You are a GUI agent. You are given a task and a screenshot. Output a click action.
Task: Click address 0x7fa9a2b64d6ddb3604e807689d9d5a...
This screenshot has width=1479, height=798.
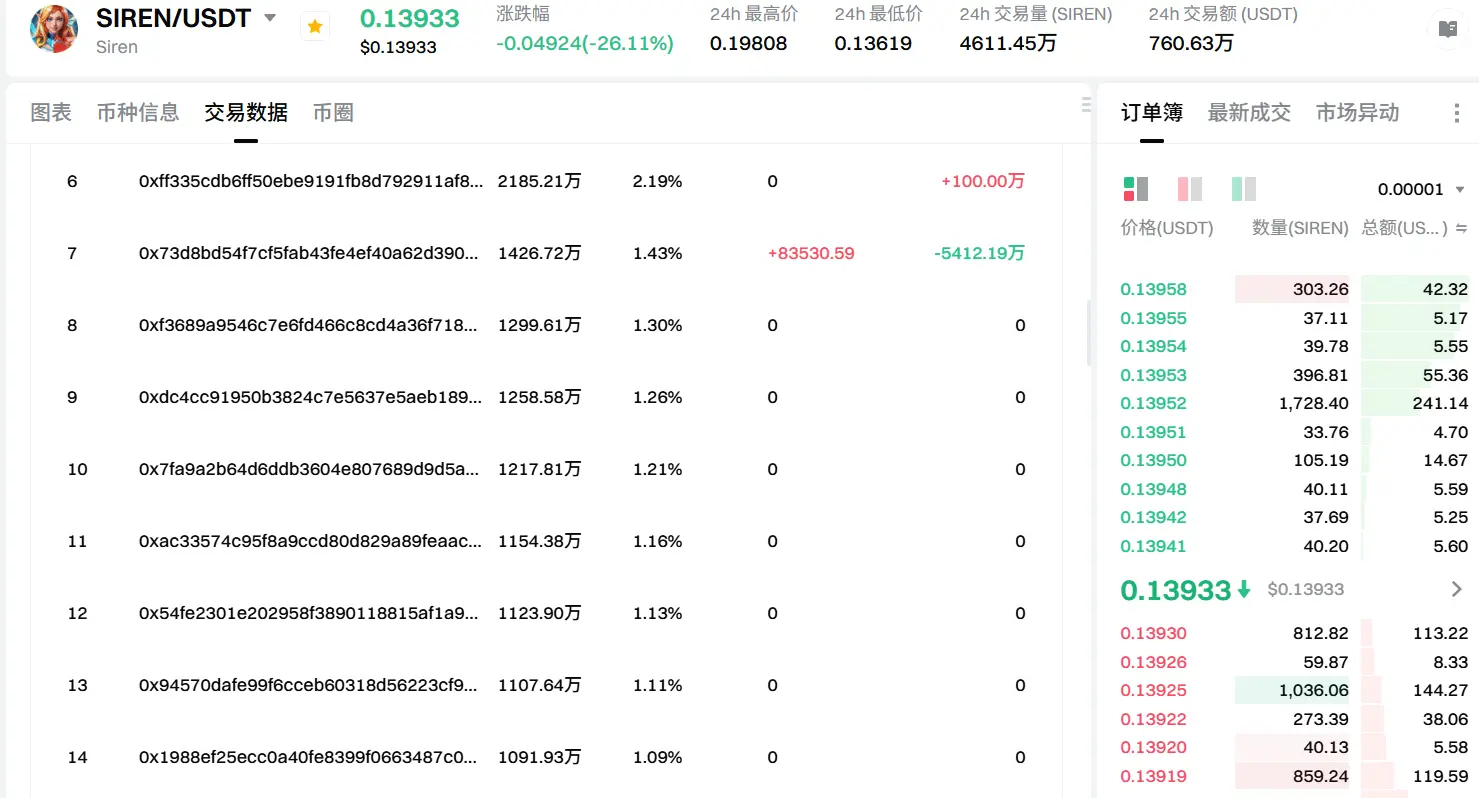pyautogui.click(x=309, y=469)
